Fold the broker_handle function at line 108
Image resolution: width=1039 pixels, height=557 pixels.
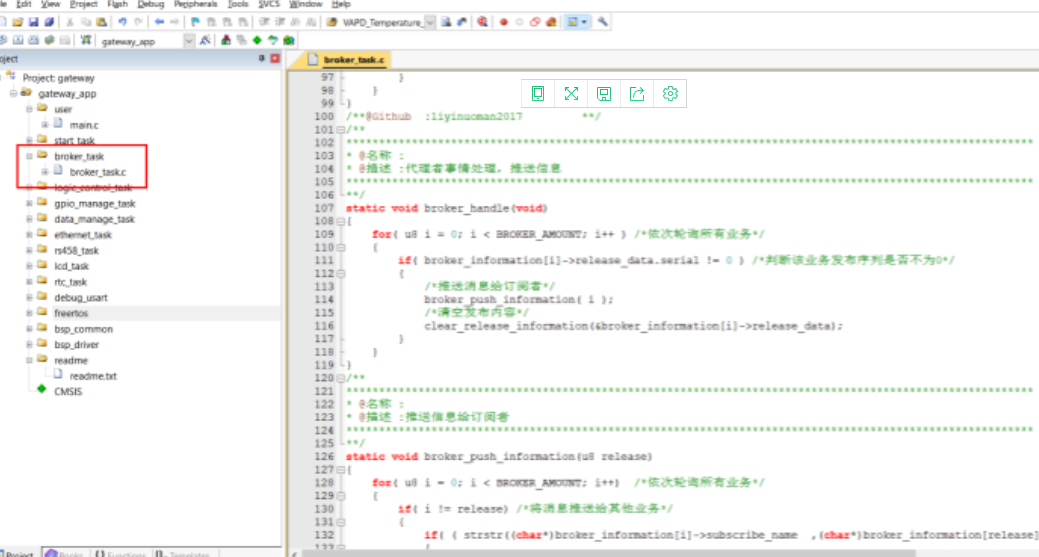[x=341, y=221]
